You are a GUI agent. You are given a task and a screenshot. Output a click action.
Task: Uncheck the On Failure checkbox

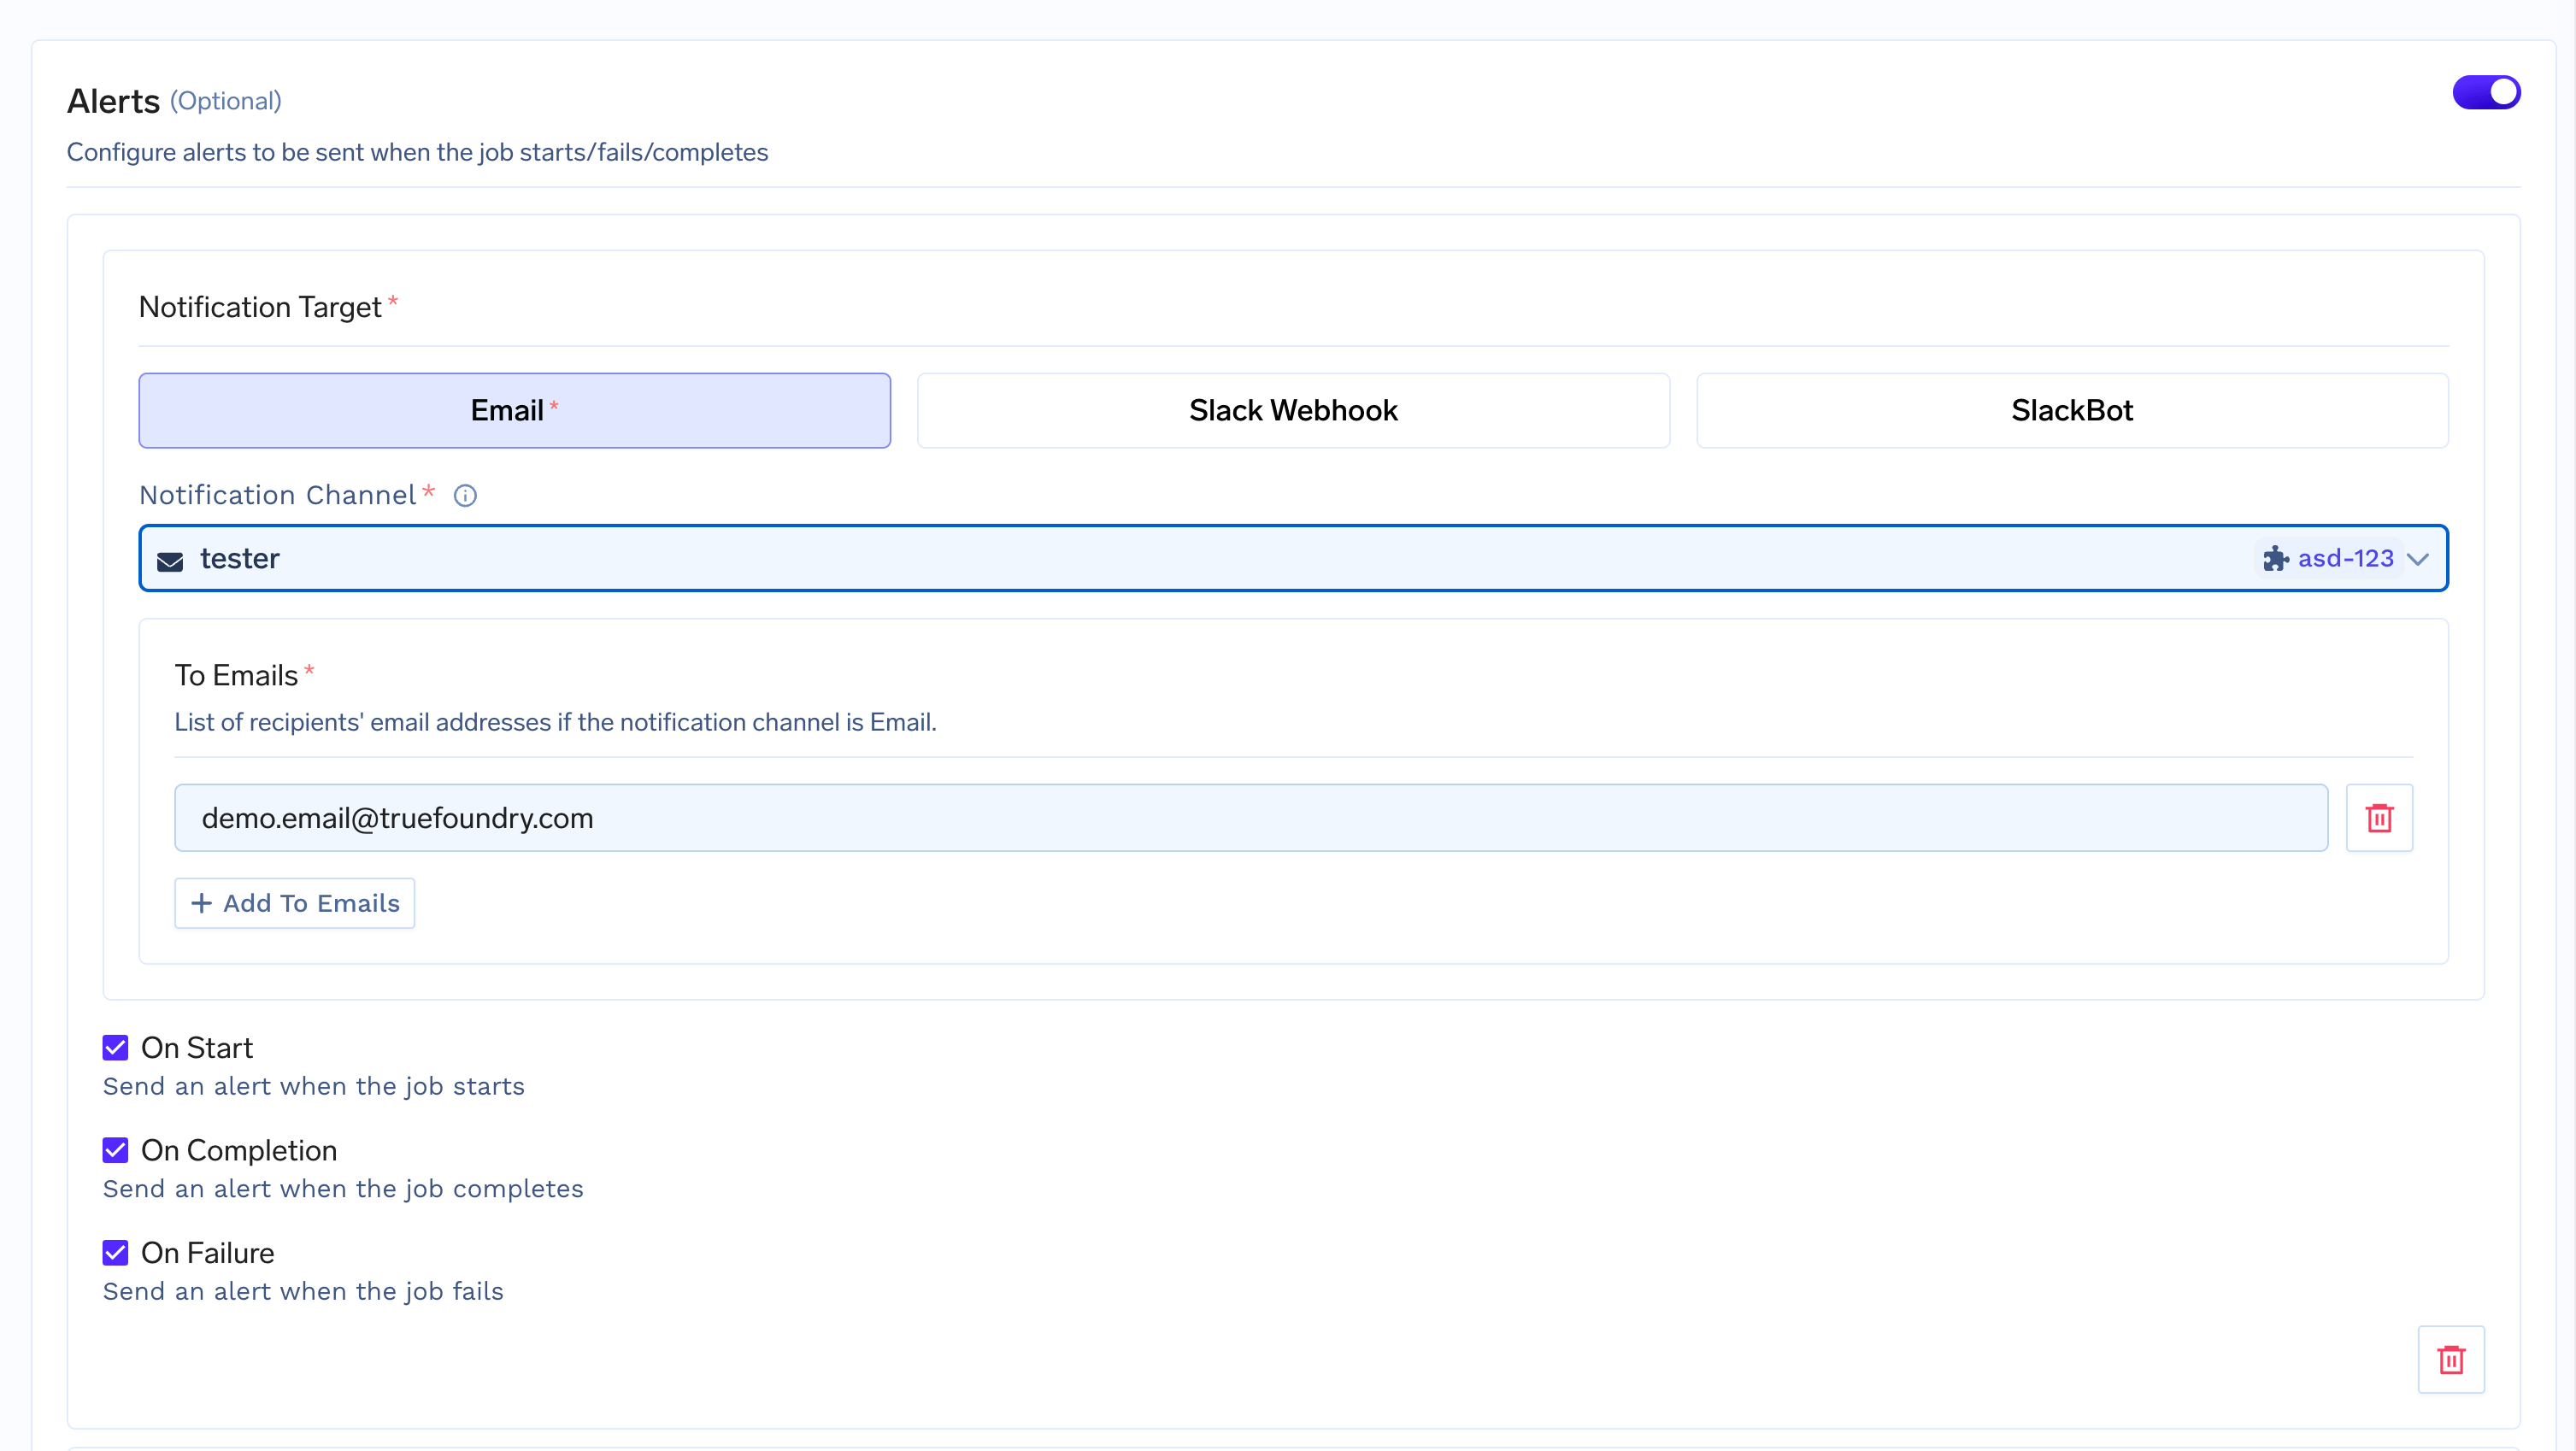coord(115,1253)
